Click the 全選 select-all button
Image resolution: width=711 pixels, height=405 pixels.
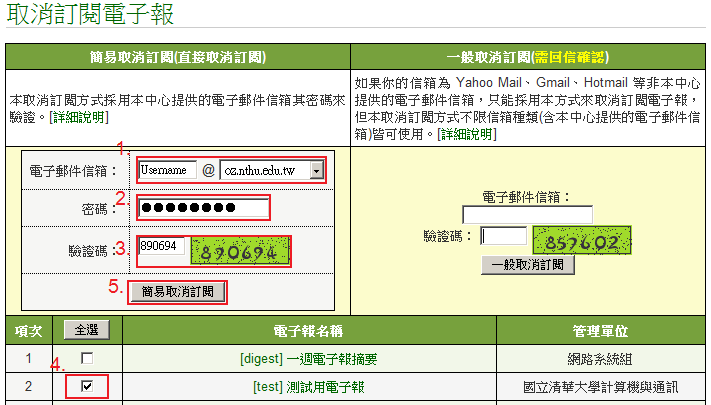86,329
